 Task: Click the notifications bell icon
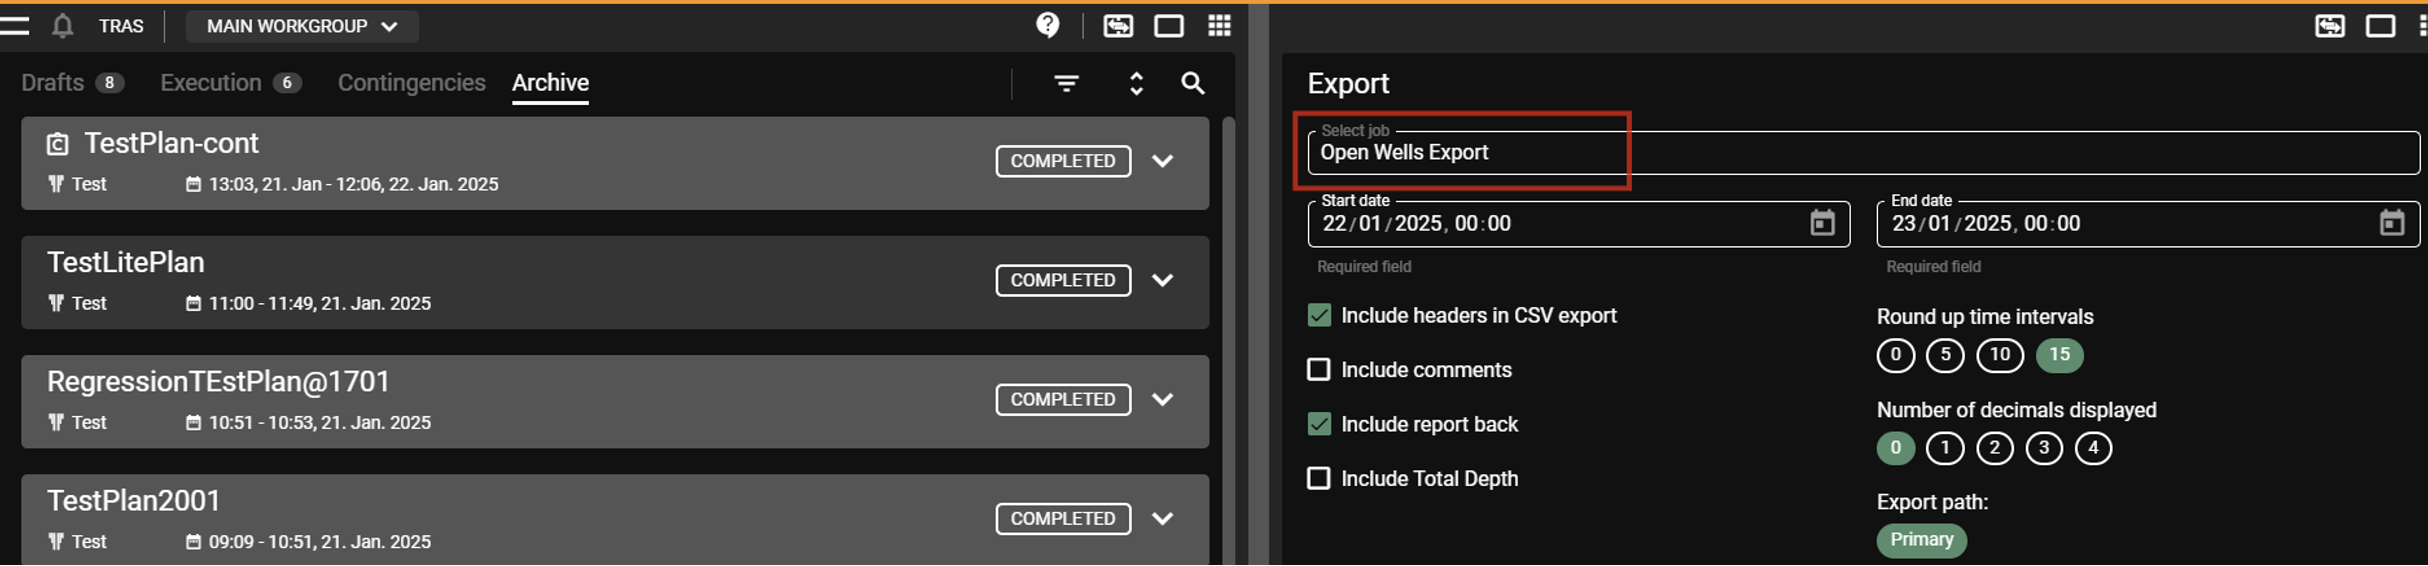click(62, 26)
